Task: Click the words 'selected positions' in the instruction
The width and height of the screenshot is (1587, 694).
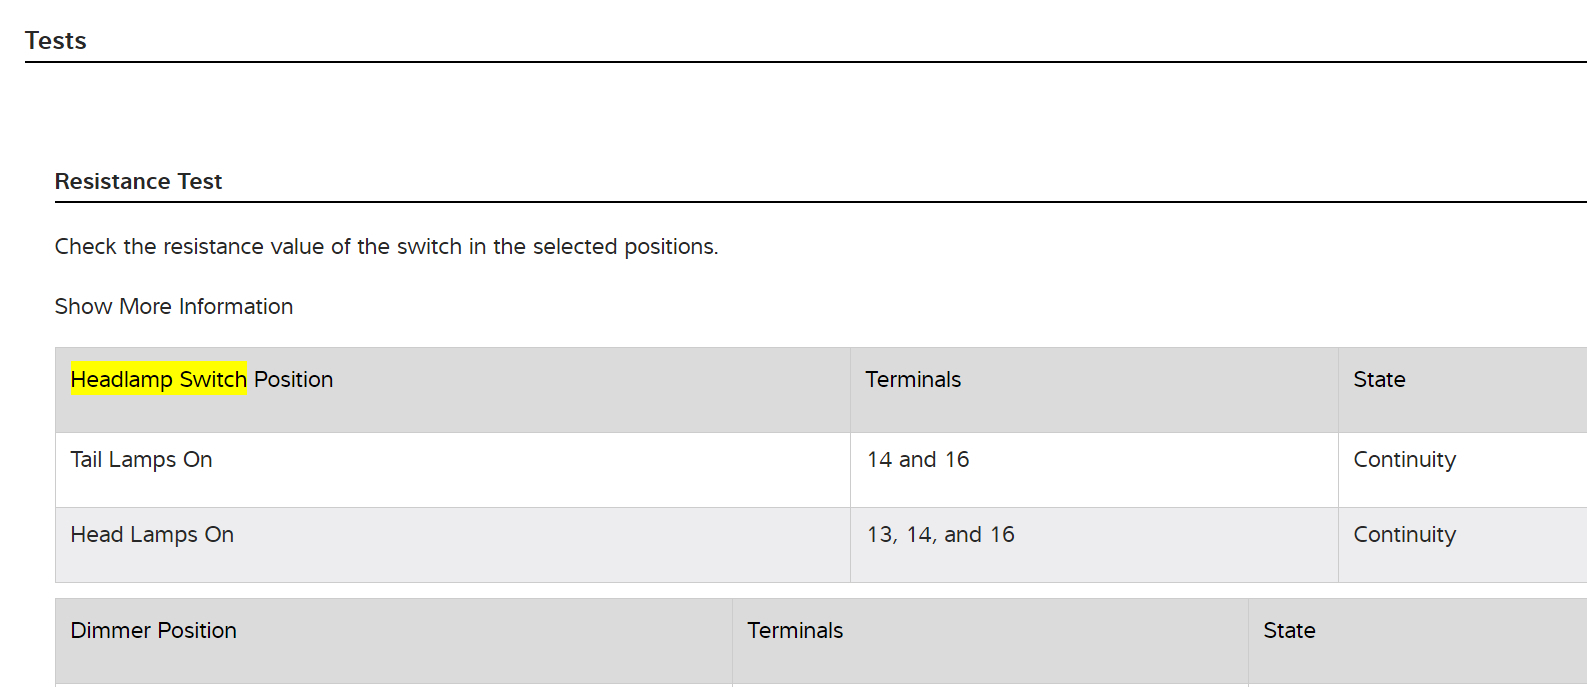Action: pyautogui.click(x=623, y=247)
